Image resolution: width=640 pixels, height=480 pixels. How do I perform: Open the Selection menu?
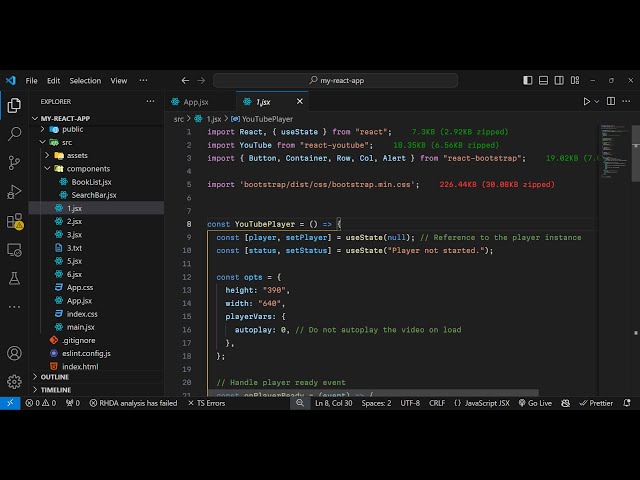pyautogui.click(x=85, y=80)
